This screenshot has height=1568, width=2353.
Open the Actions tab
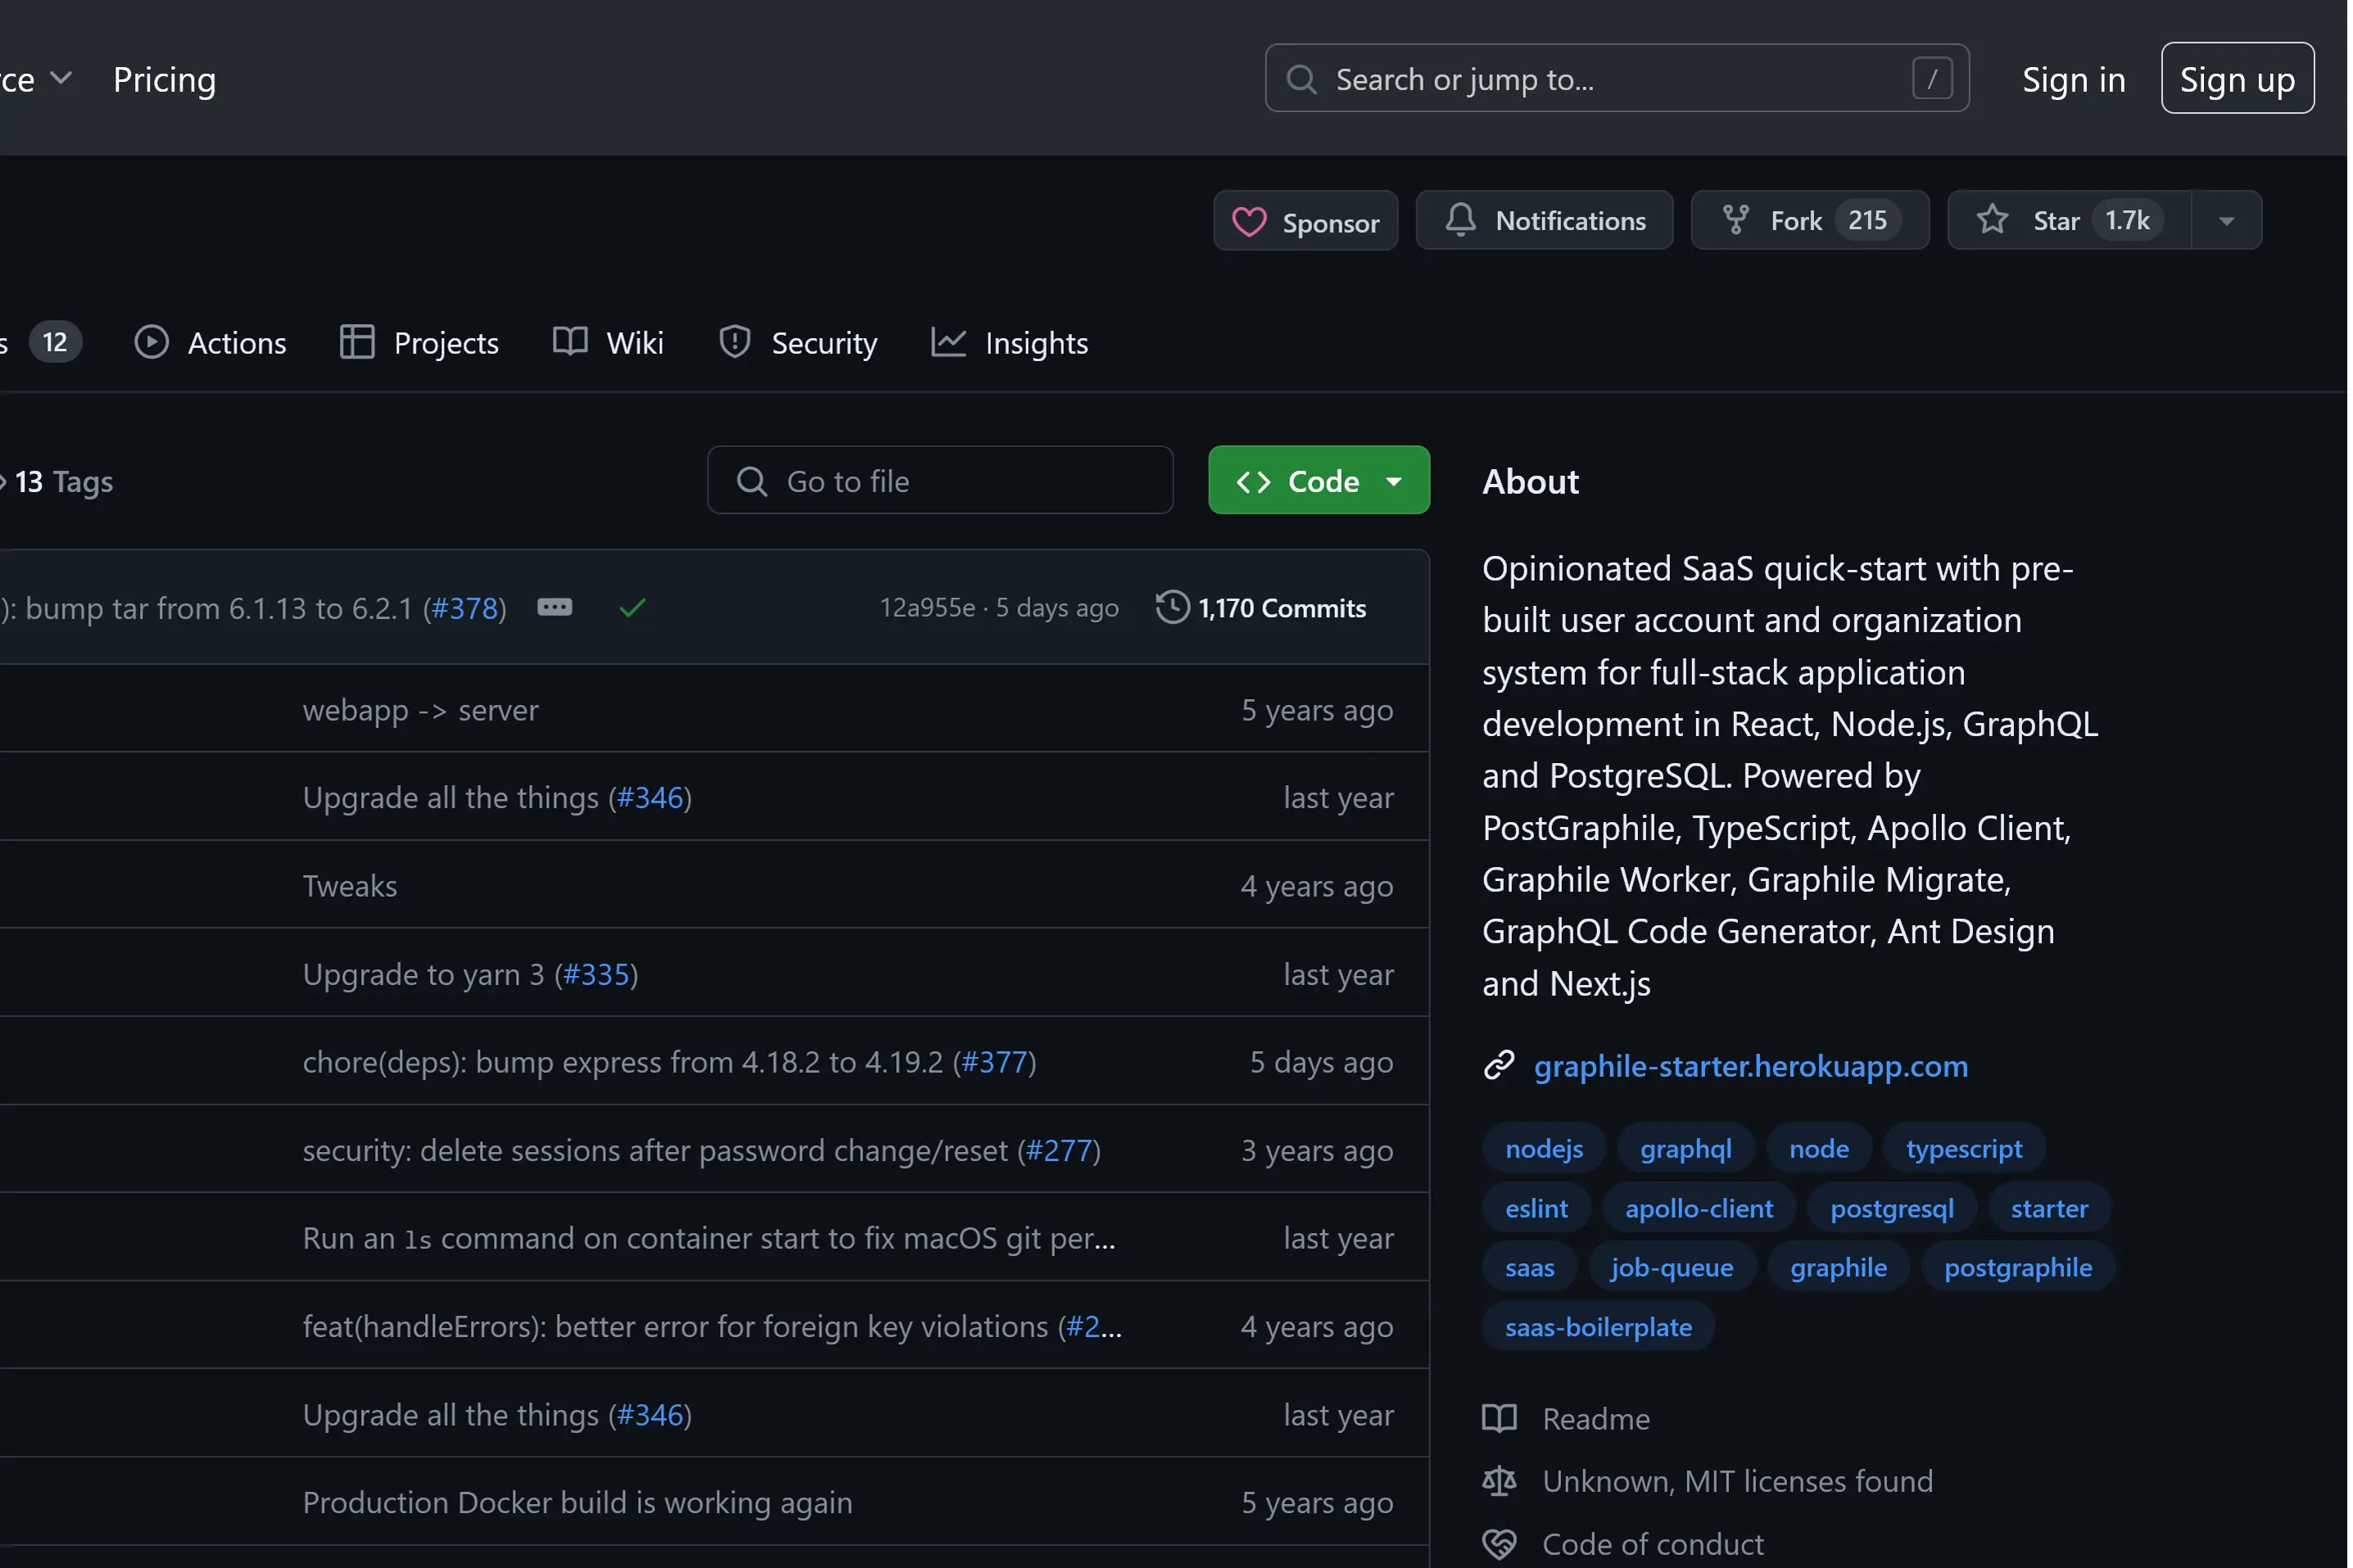coord(211,343)
